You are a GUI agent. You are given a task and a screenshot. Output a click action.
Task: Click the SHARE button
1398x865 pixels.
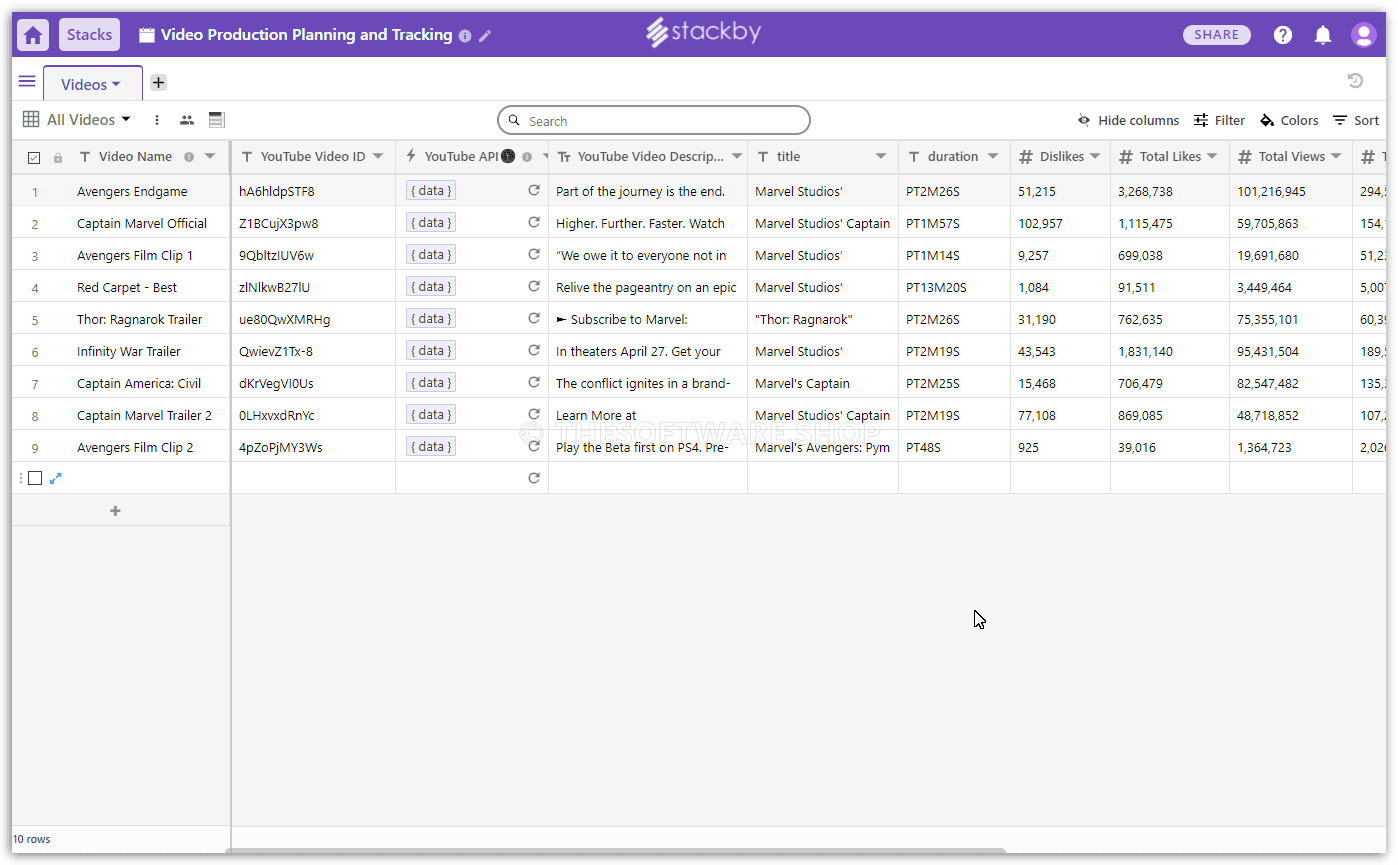(1217, 35)
